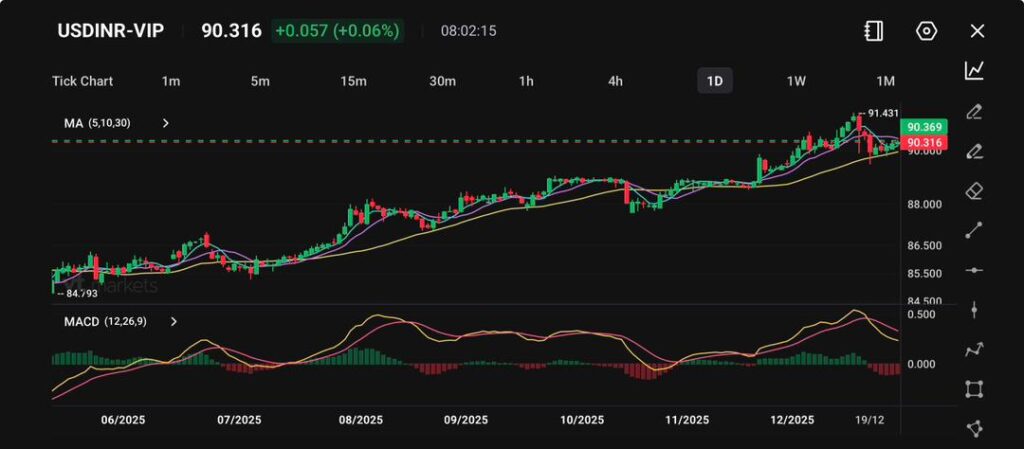Select the eraser tool in sidebar

(974, 190)
